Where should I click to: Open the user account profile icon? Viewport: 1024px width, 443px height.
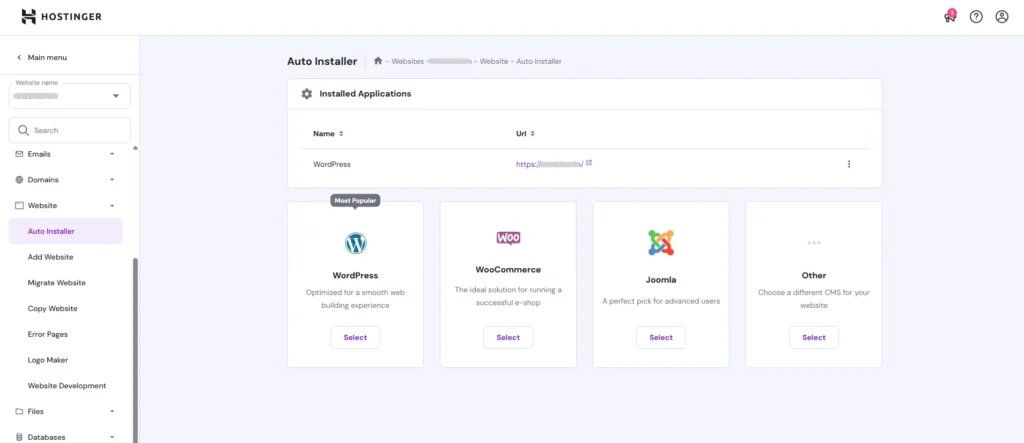click(x=1002, y=17)
